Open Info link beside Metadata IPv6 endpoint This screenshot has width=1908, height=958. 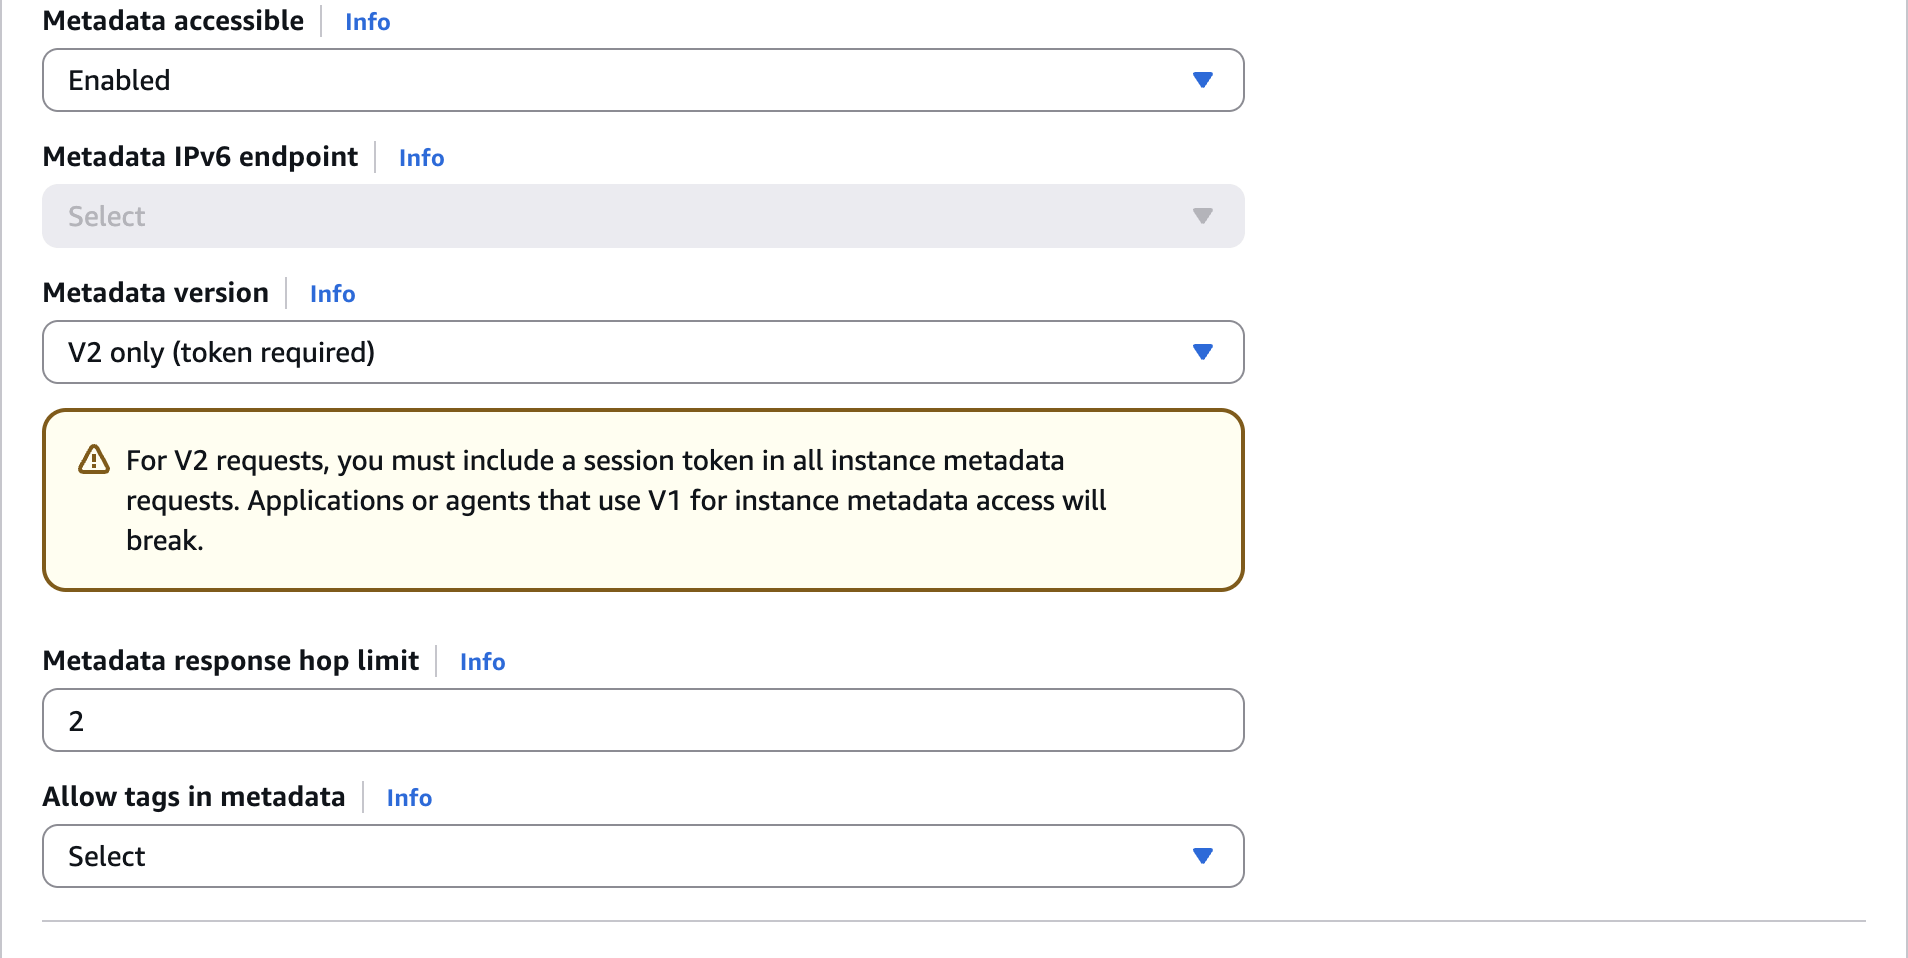pos(421,158)
